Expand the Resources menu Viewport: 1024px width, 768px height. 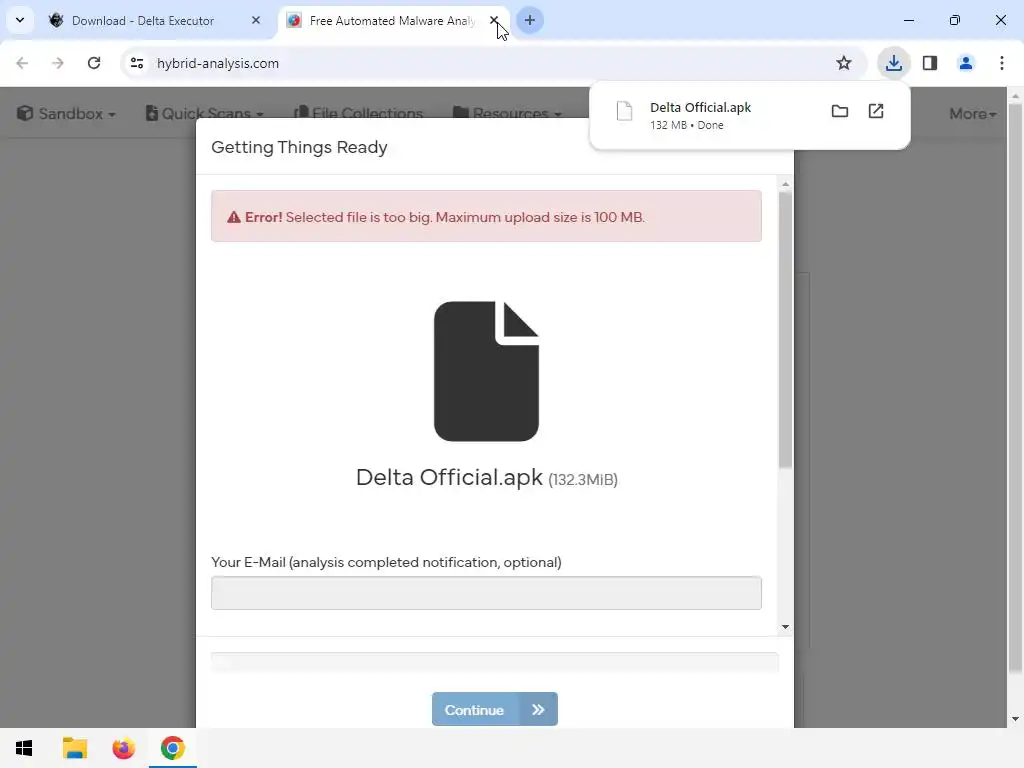click(507, 114)
